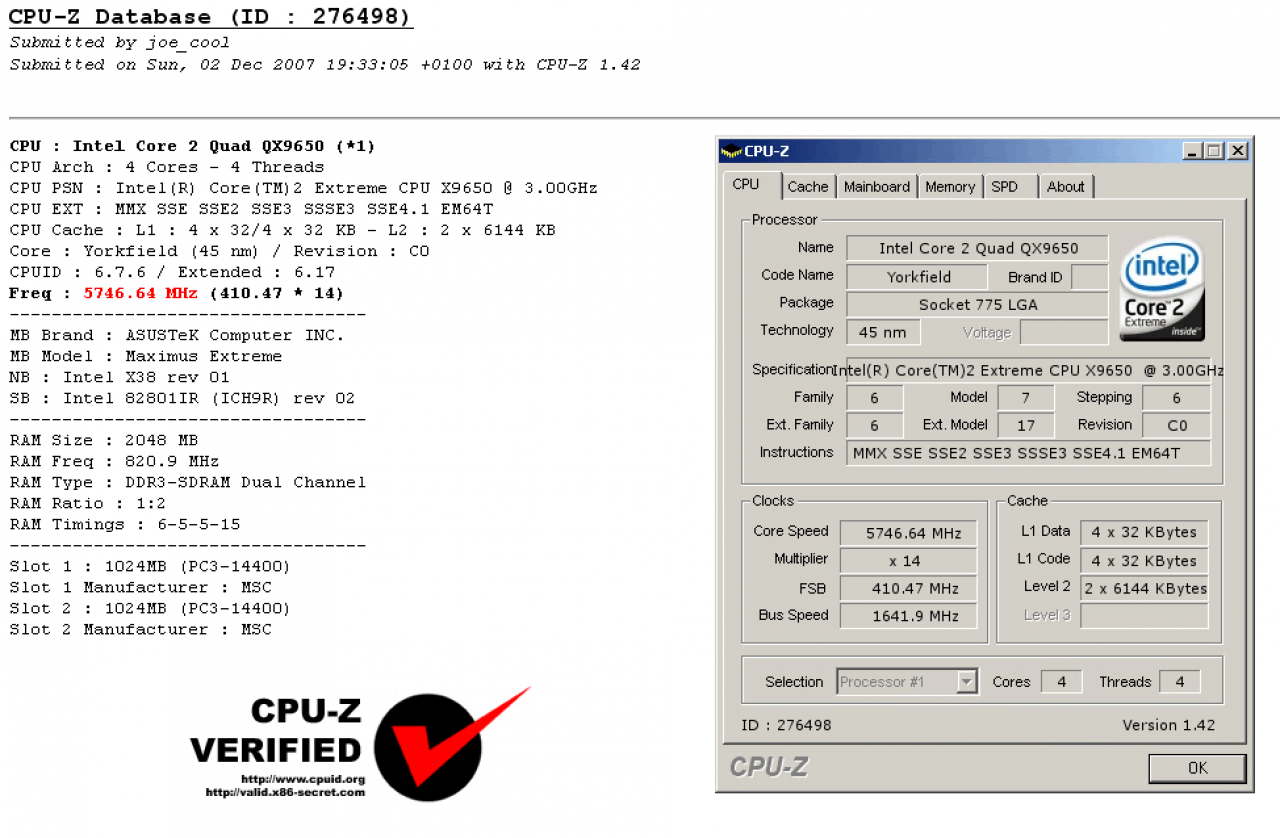Click the CPU-Z title bar app icon
The image size is (1280, 838).
click(731, 151)
